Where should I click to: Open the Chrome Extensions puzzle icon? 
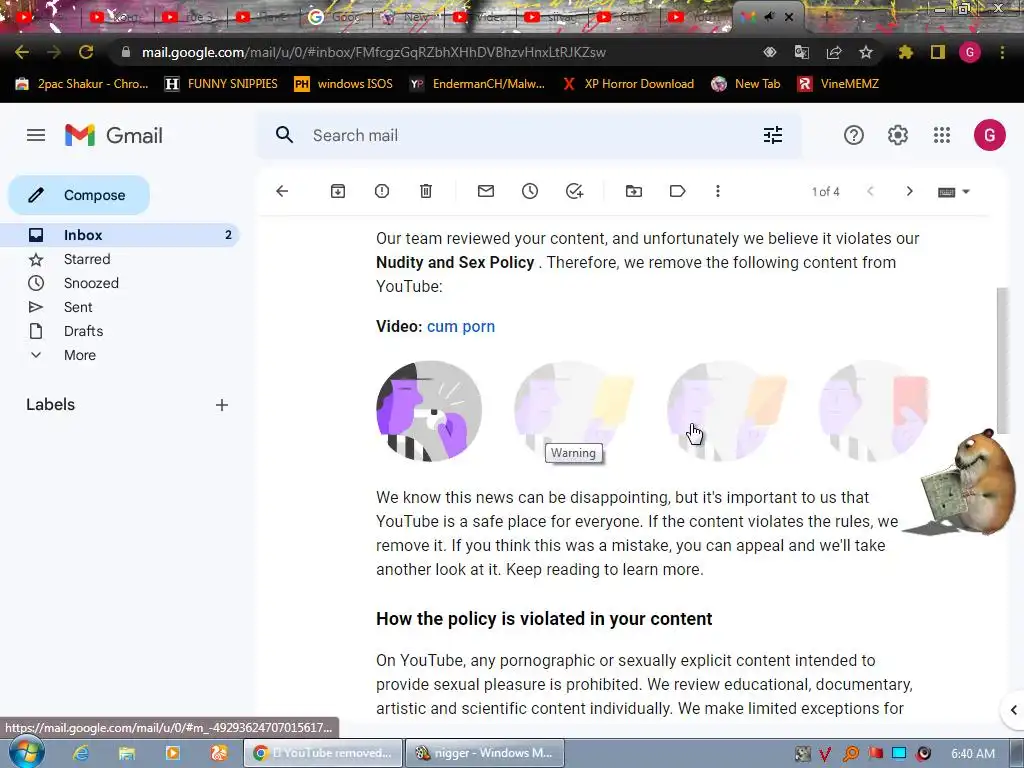click(x=906, y=52)
